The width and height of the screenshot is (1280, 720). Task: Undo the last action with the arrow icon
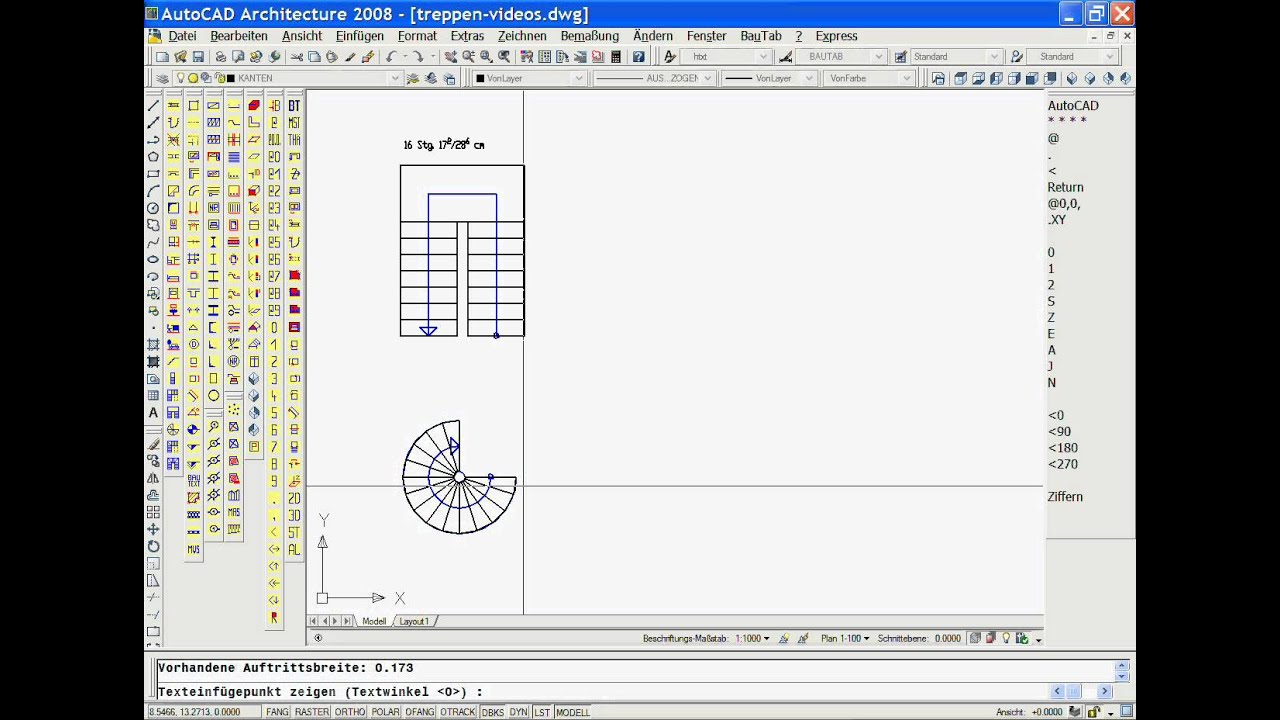tap(391, 57)
